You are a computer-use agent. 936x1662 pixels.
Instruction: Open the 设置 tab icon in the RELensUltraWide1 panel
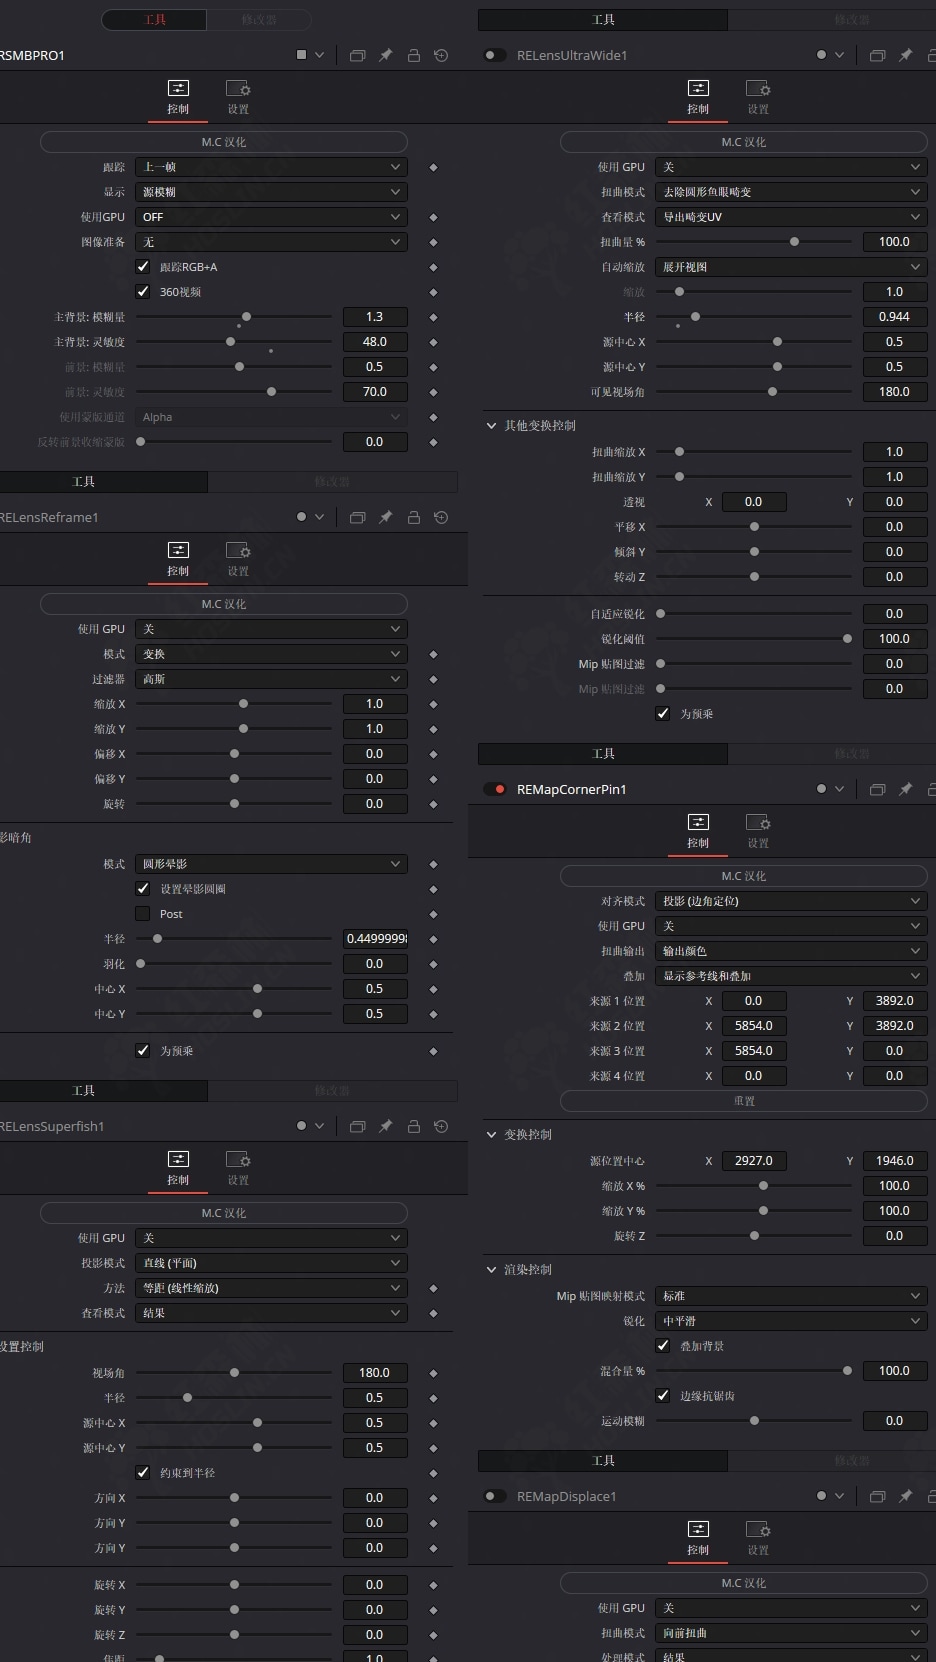tap(758, 88)
